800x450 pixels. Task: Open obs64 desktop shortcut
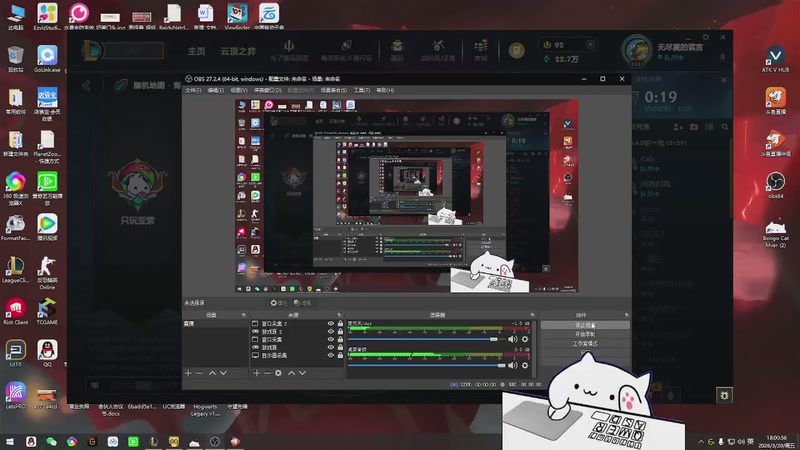[776, 185]
